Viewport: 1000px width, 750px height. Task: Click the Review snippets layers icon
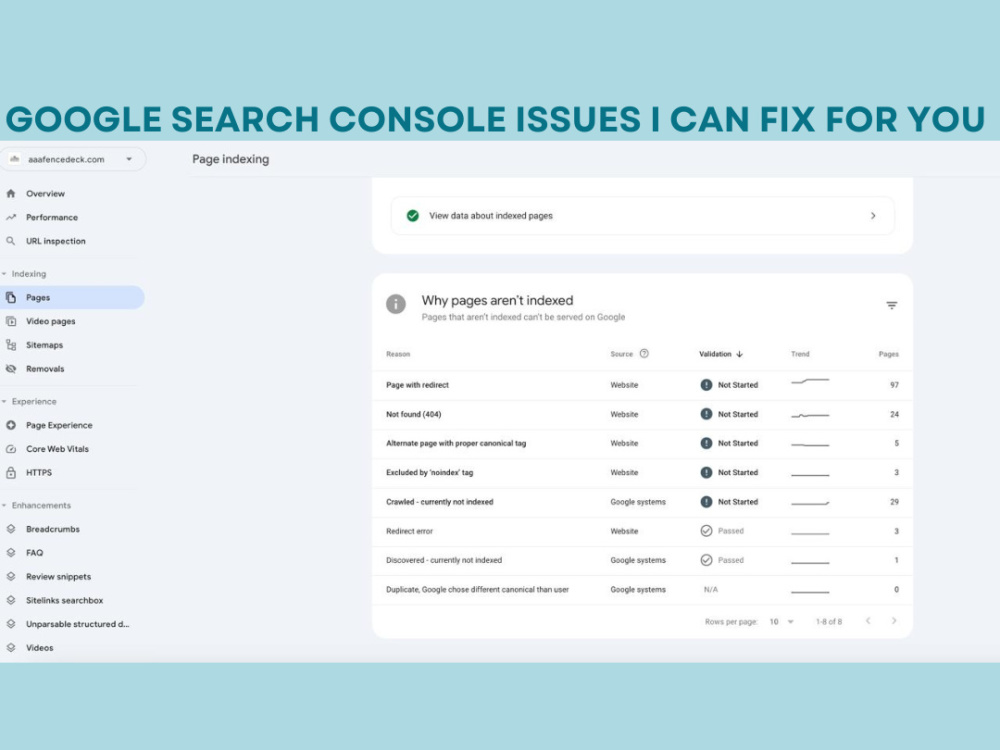[11, 577]
